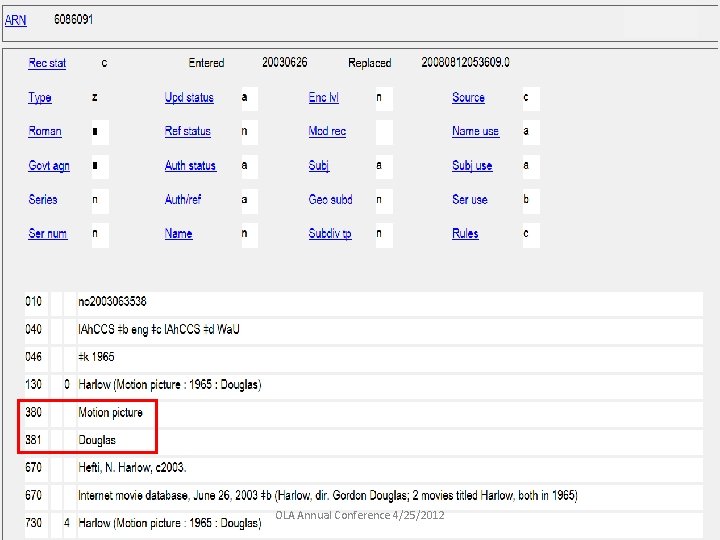Click the Subj use link
The width and height of the screenshot is (720, 540).
pyautogui.click(x=472, y=166)
